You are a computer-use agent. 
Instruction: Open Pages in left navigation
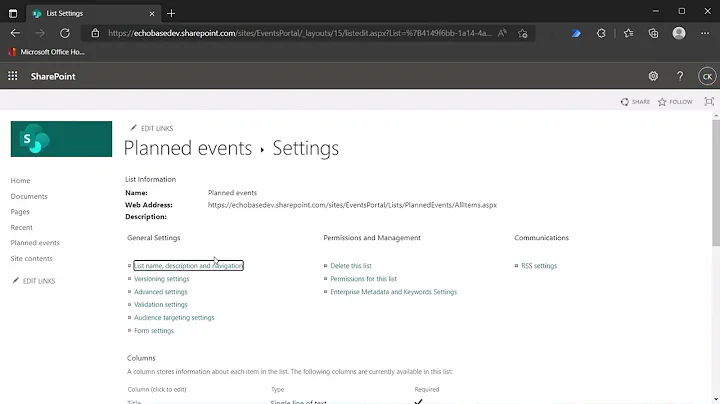coord(20,212)
